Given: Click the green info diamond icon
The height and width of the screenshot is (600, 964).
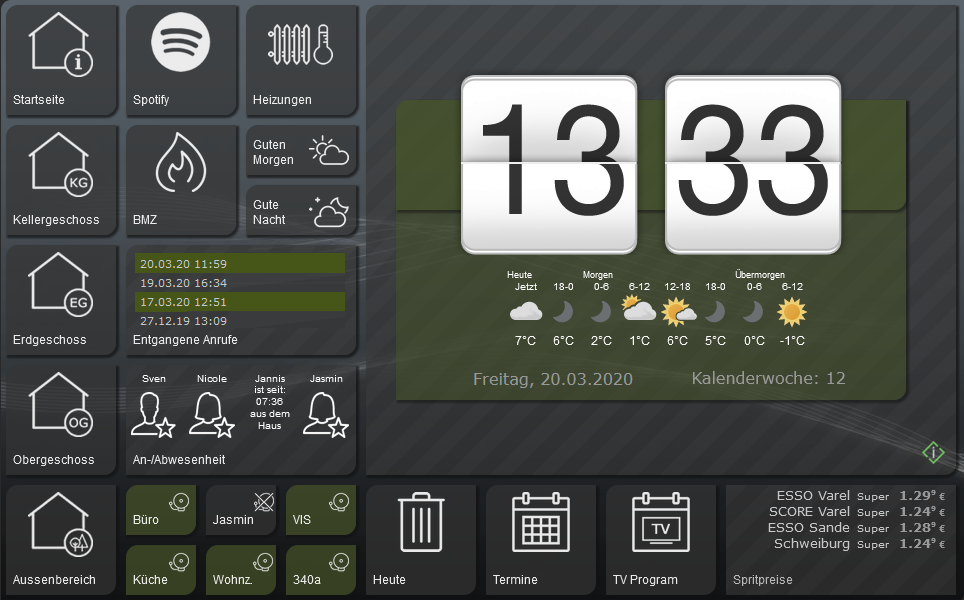Looking at the screenshot, I should [x=932, y=453].
